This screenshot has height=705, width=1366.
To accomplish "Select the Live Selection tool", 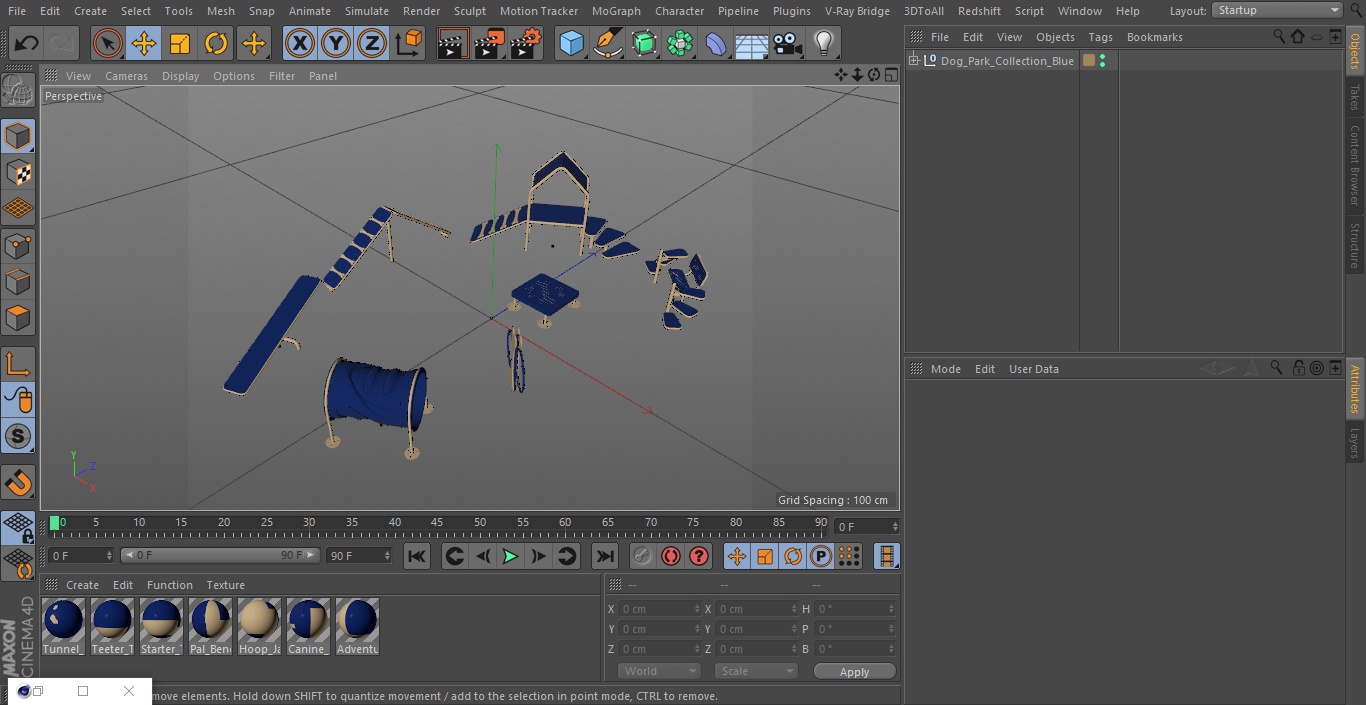I will point(108,44).
